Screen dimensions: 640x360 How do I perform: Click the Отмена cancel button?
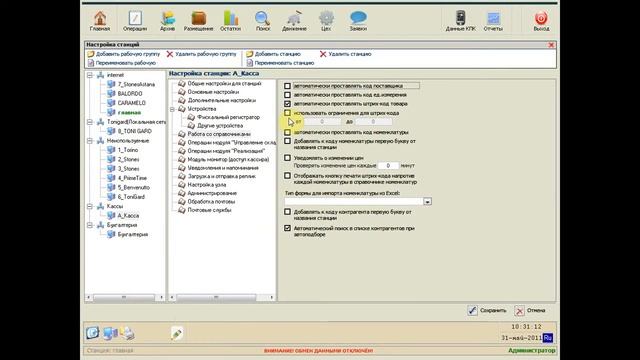[530, 311]
